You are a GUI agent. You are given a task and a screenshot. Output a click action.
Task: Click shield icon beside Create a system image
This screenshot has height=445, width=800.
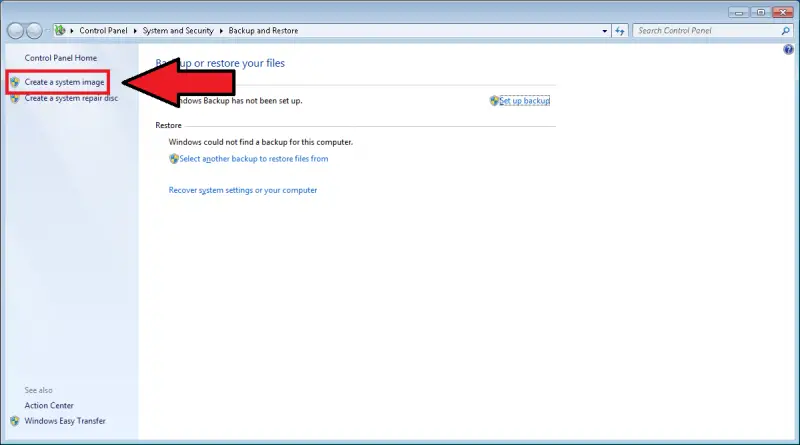point(14,82)
